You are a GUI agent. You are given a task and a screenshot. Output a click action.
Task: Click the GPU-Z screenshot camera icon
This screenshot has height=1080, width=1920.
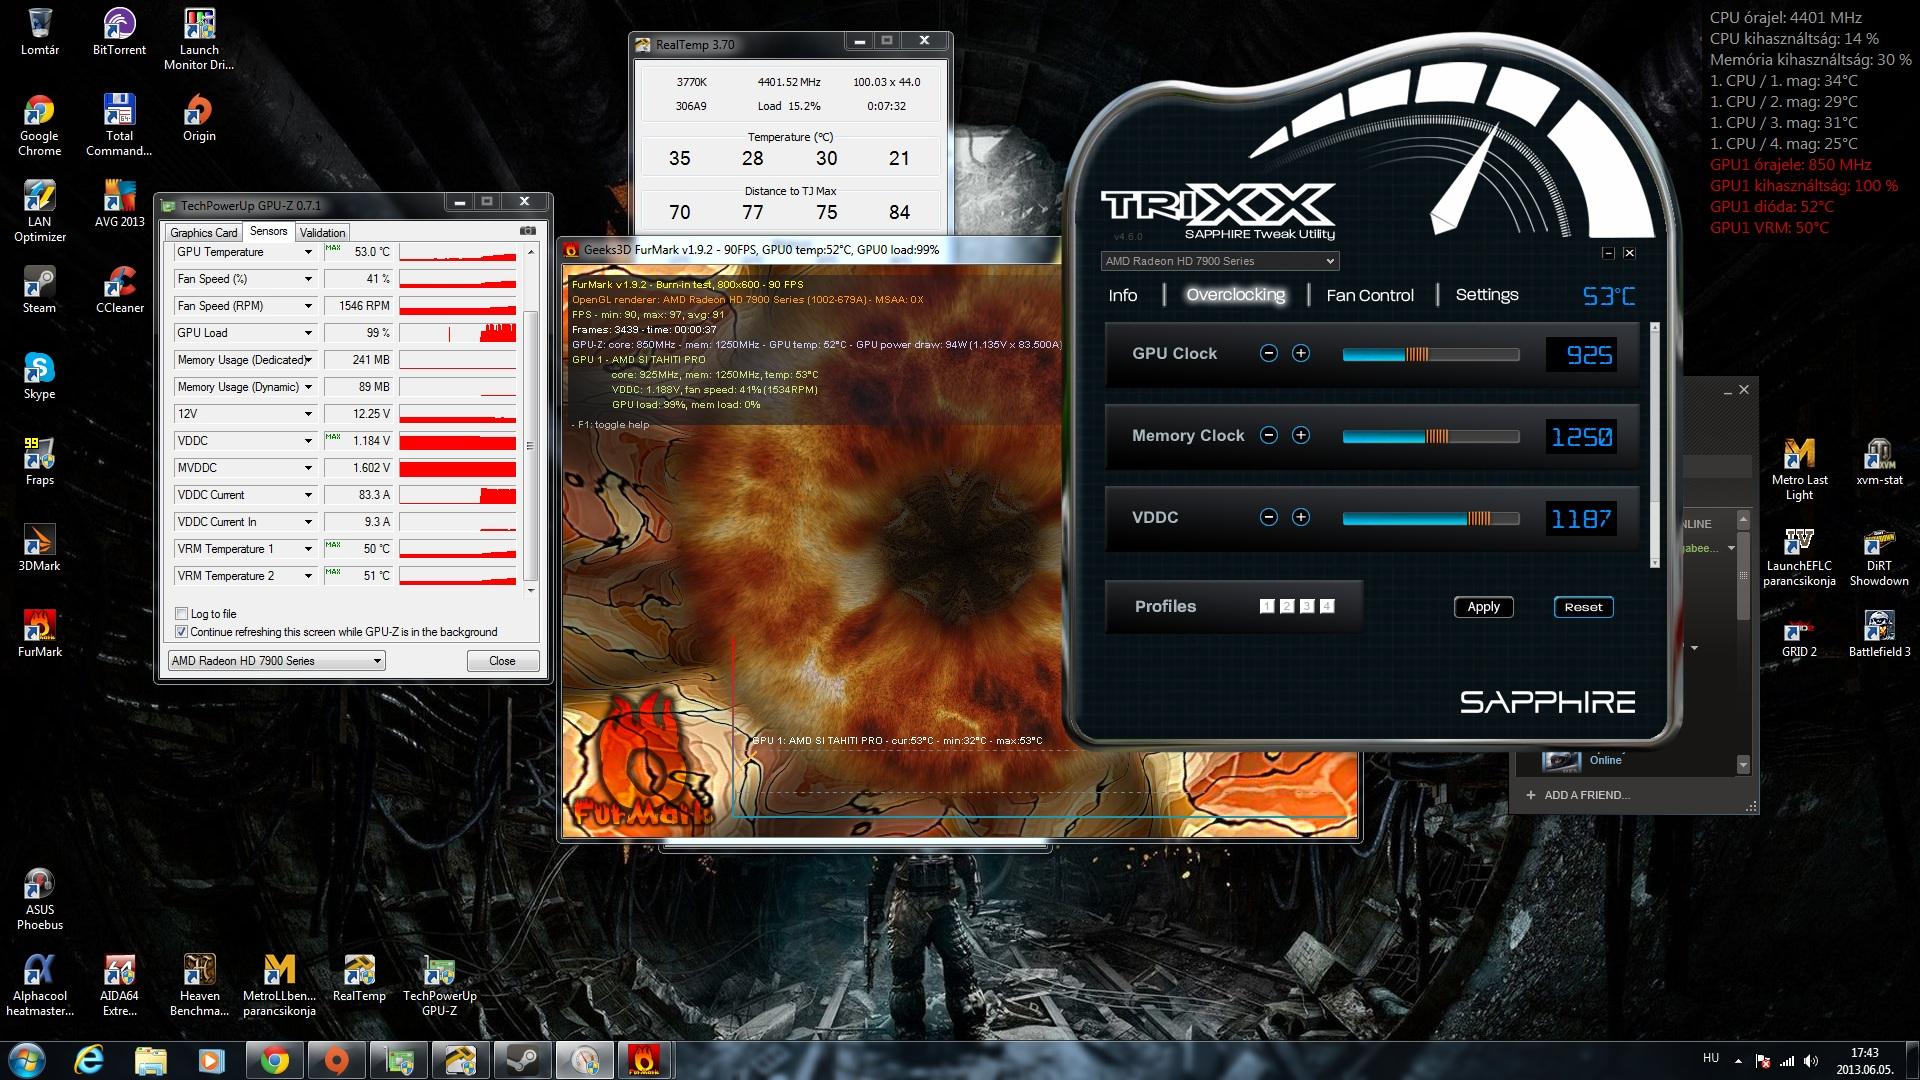tap(528, 231)
